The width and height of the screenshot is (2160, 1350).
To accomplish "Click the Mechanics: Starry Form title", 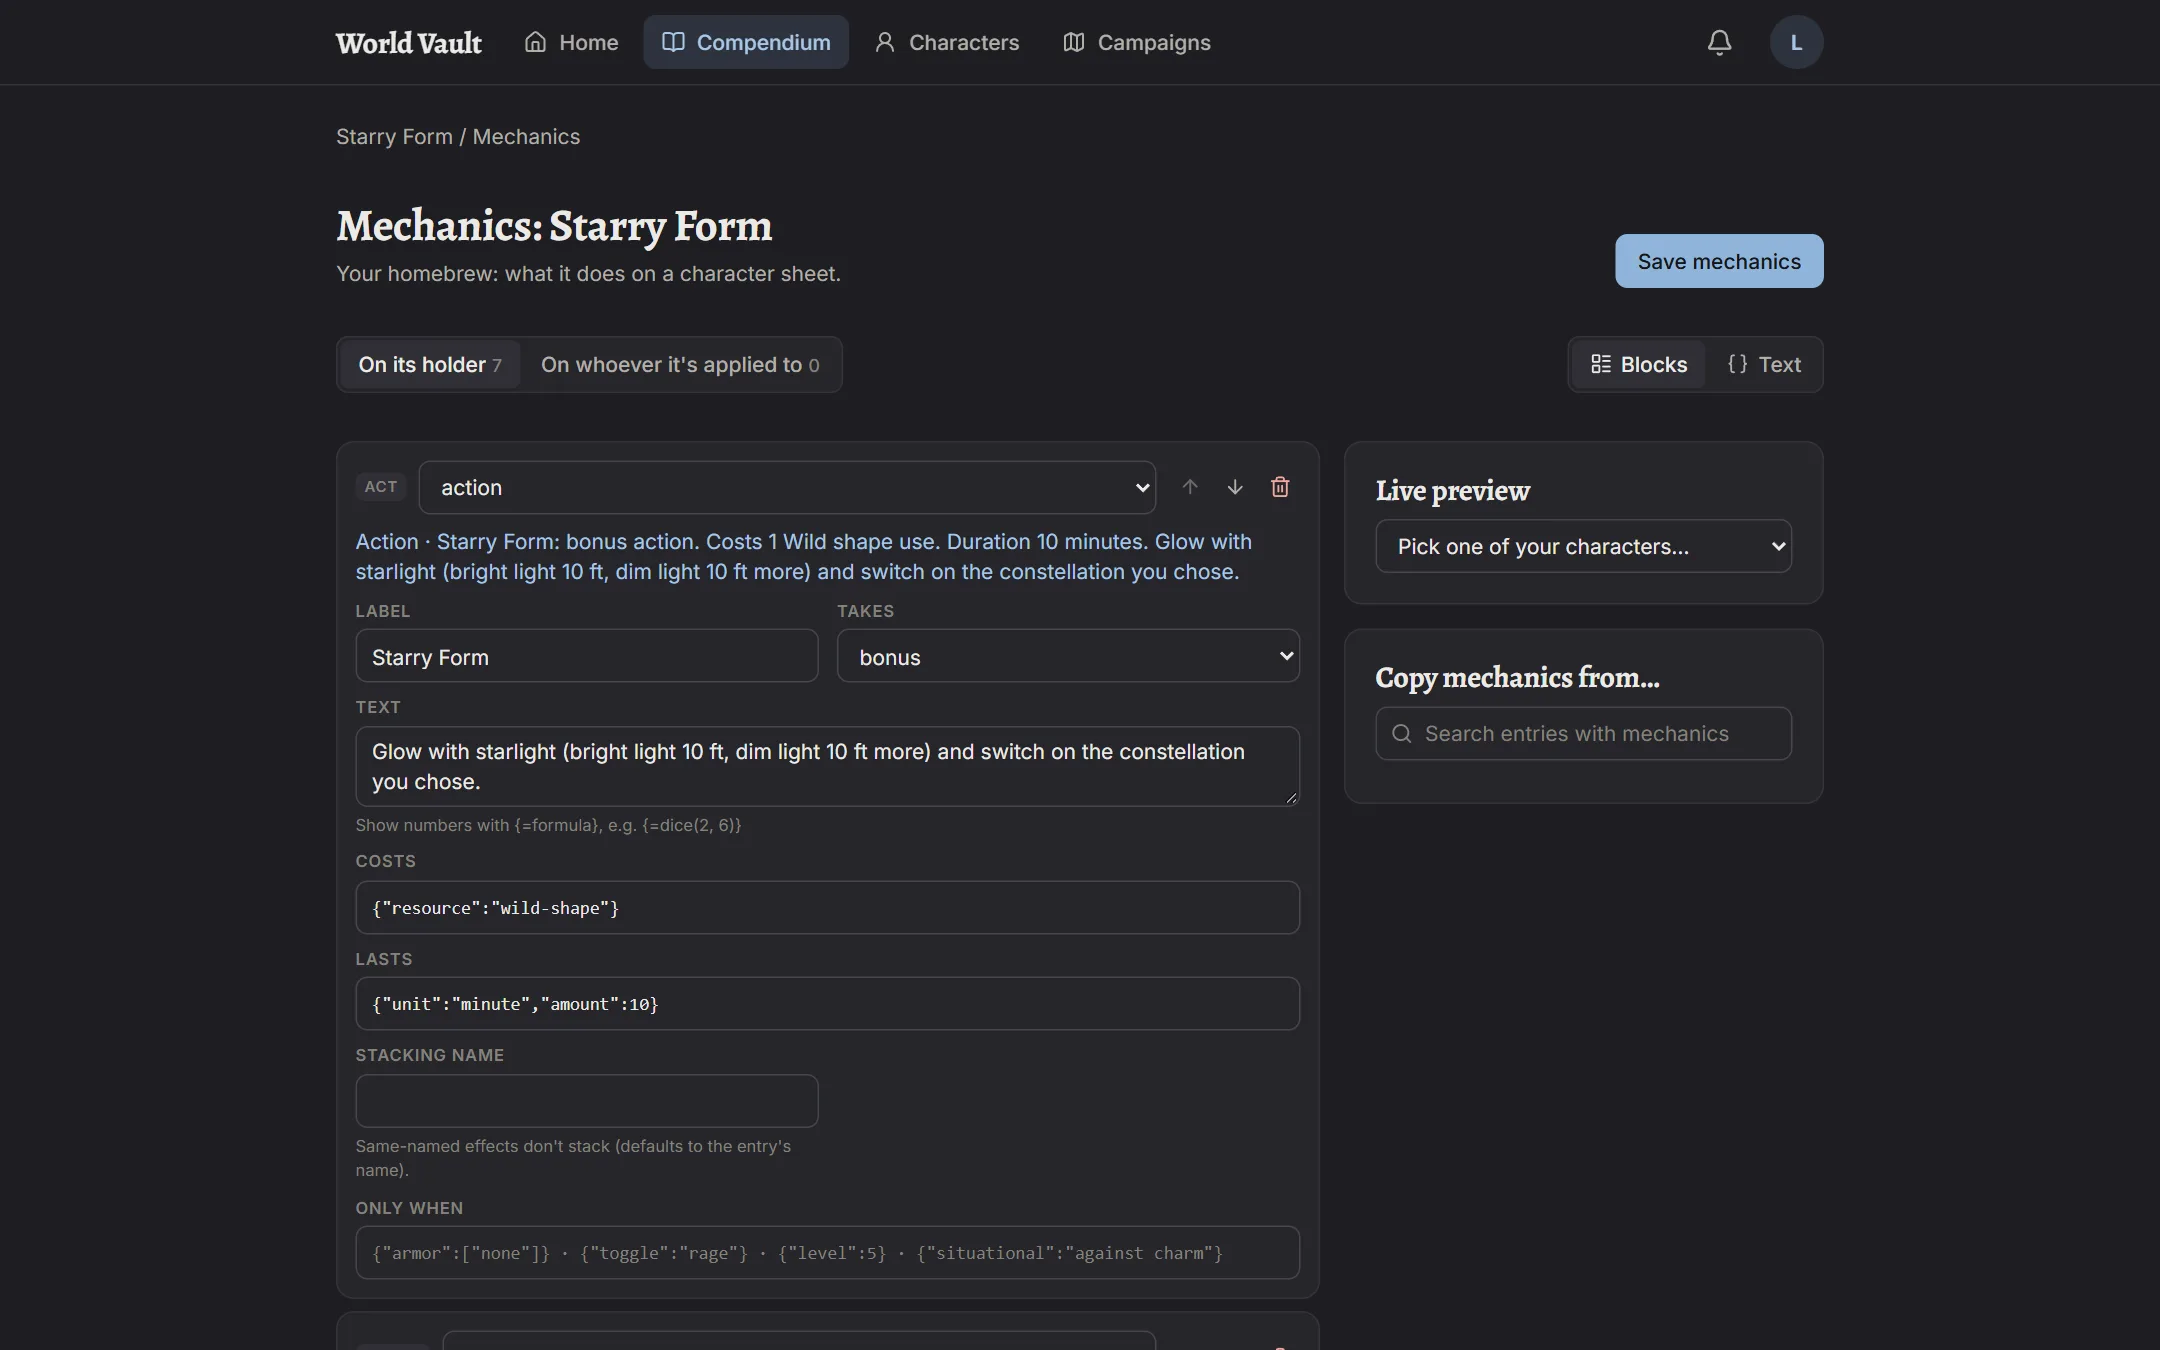I will tap(554, 226).
